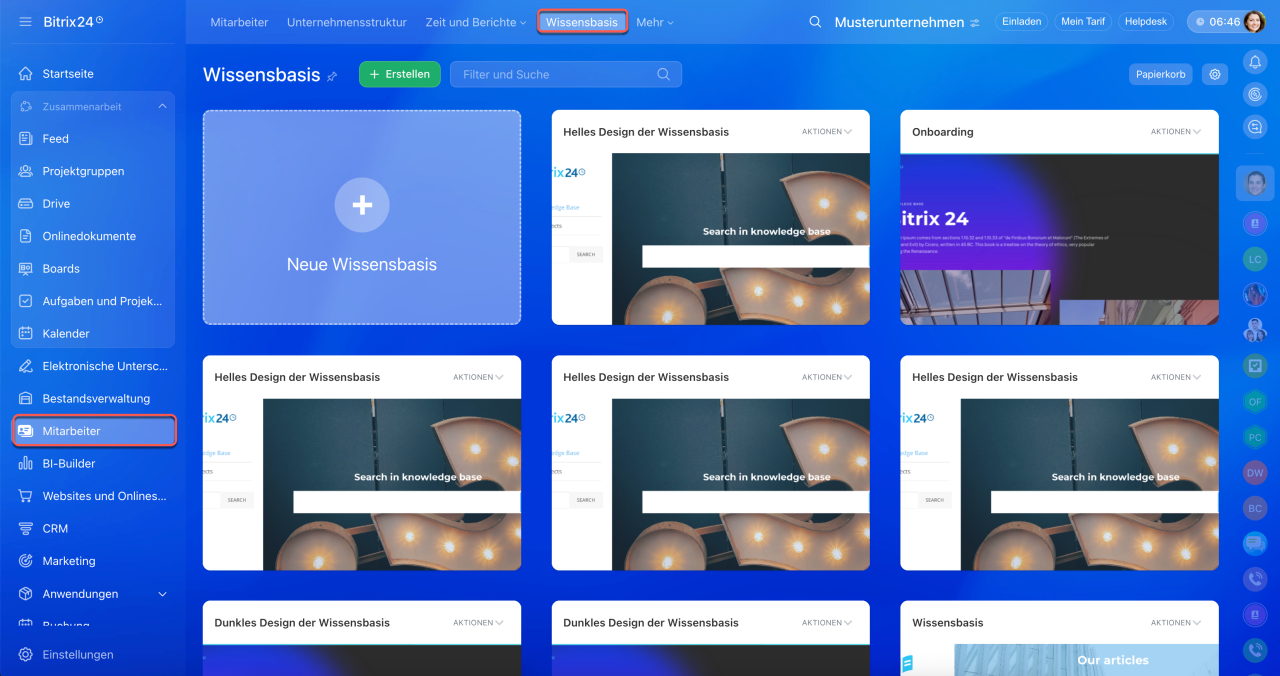The width and height of the screenshot is (1280, 676).
Task: Expand the Anwendungen menu item
Action: pyautogui.click(x=162, y=594)
